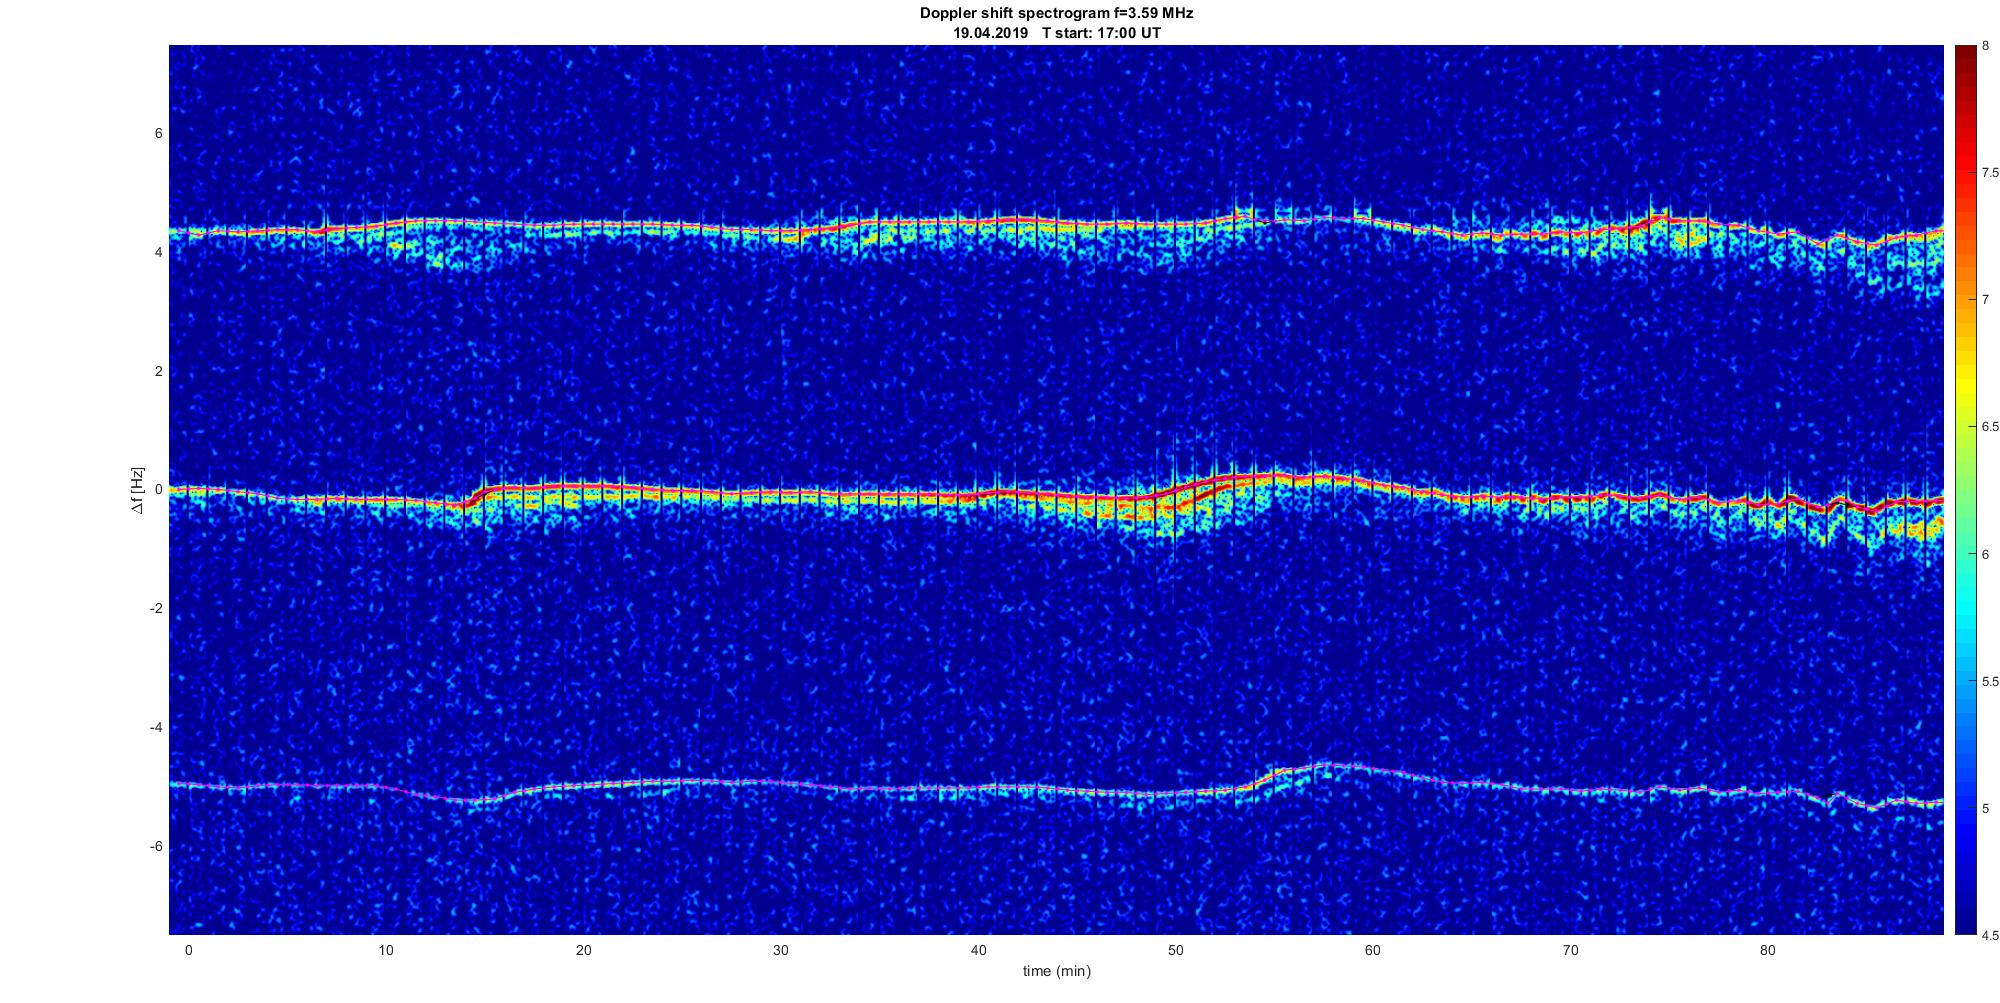
Task: Click the x-axis tick label 40
Action: pos(978,950)
